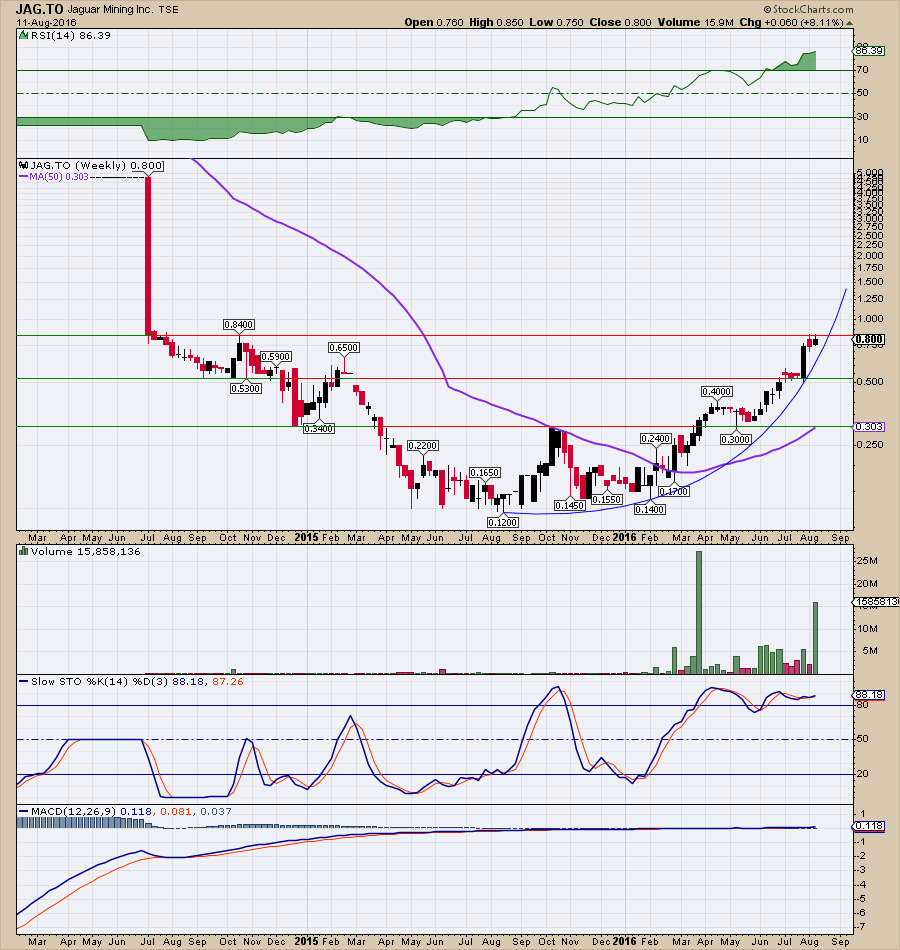
Task: Click the 'JAG.TO (Weekly) 0.800' legend label
Action: [97, 165]
